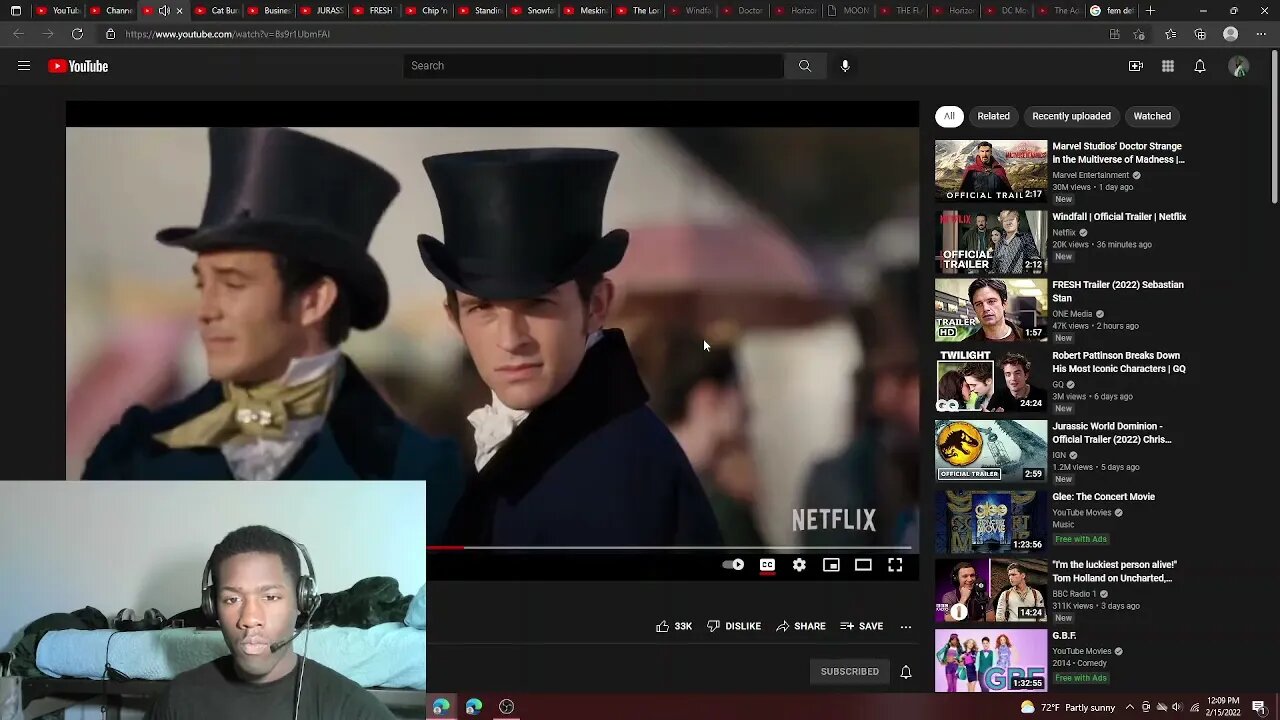The height and width of the screenshot is (720, 1280).
Task: Open the Jurassic World Dominion trailer thumbnail
Action: point(991,451)
